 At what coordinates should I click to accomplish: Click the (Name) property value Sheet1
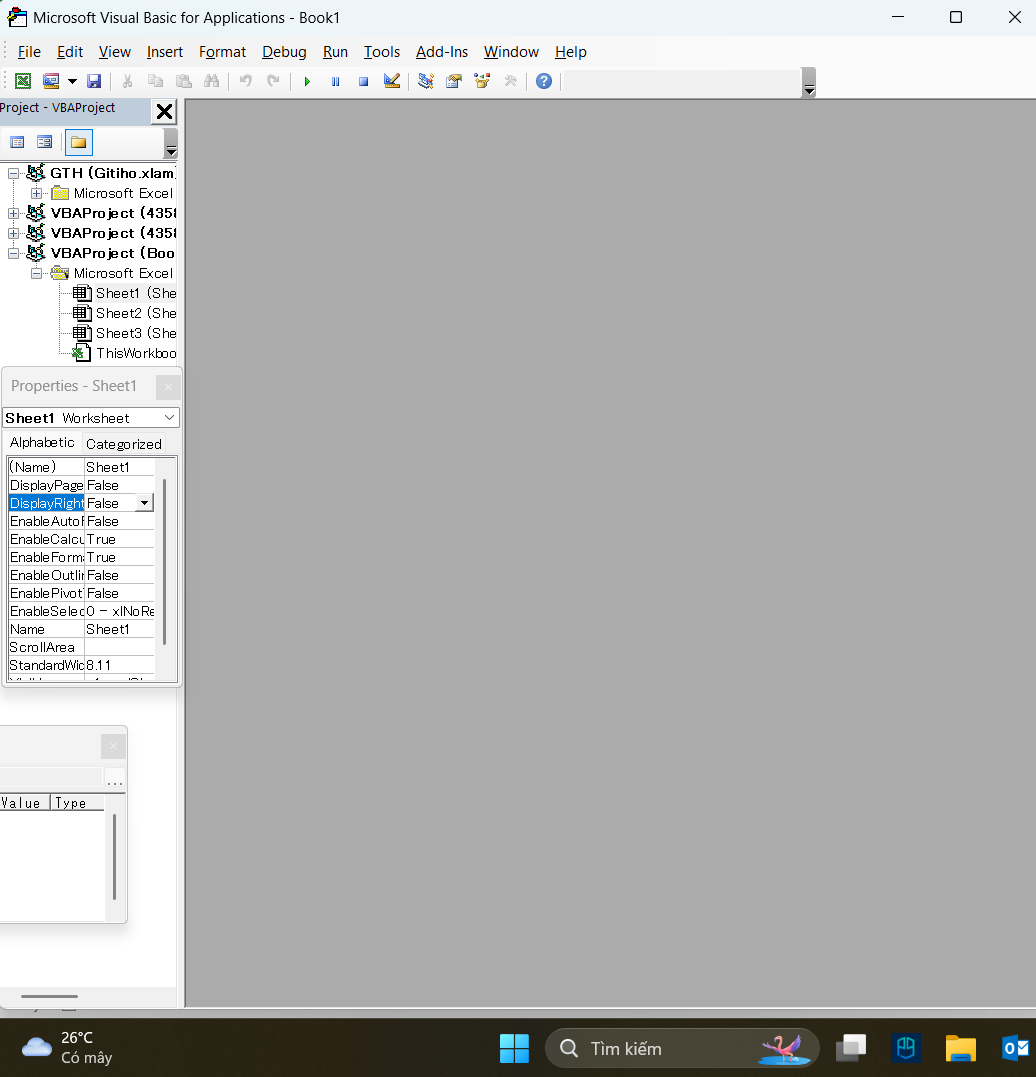point(120,467)
